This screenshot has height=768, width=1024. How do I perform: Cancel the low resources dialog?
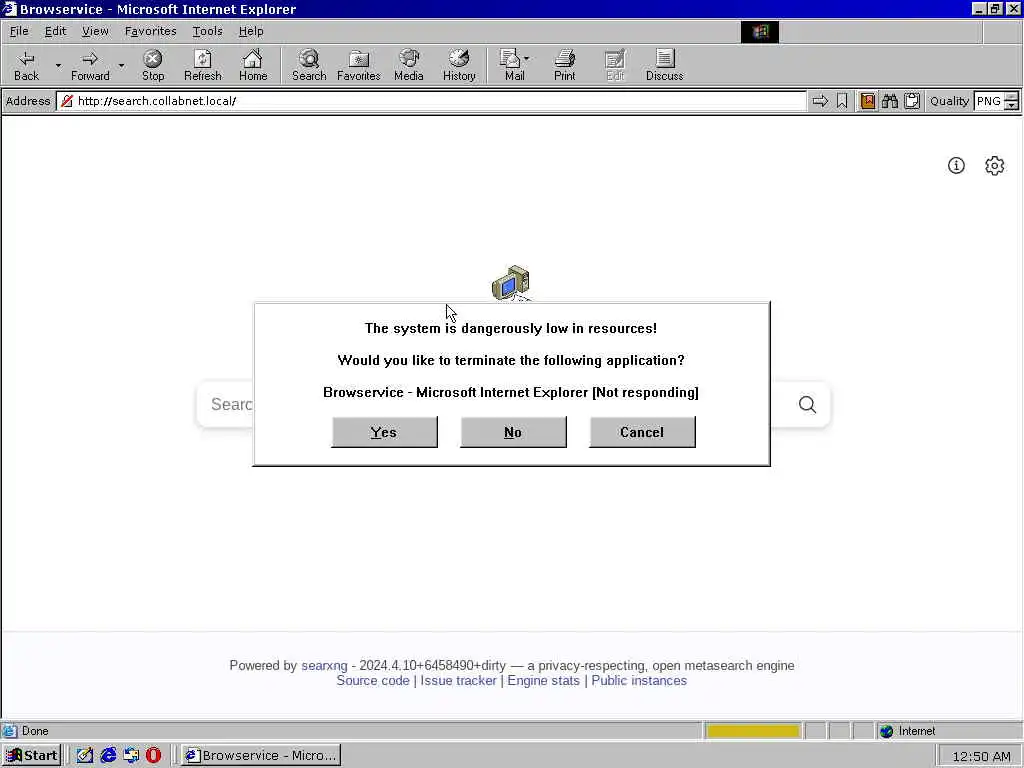pyautogui.click(x=642, y=432)
